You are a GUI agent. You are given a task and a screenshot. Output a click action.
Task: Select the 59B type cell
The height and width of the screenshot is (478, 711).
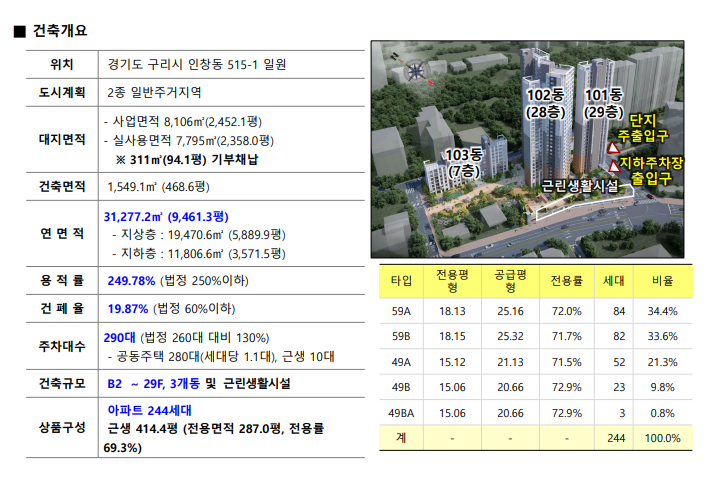pyautogui.click(x=401, y=337)
